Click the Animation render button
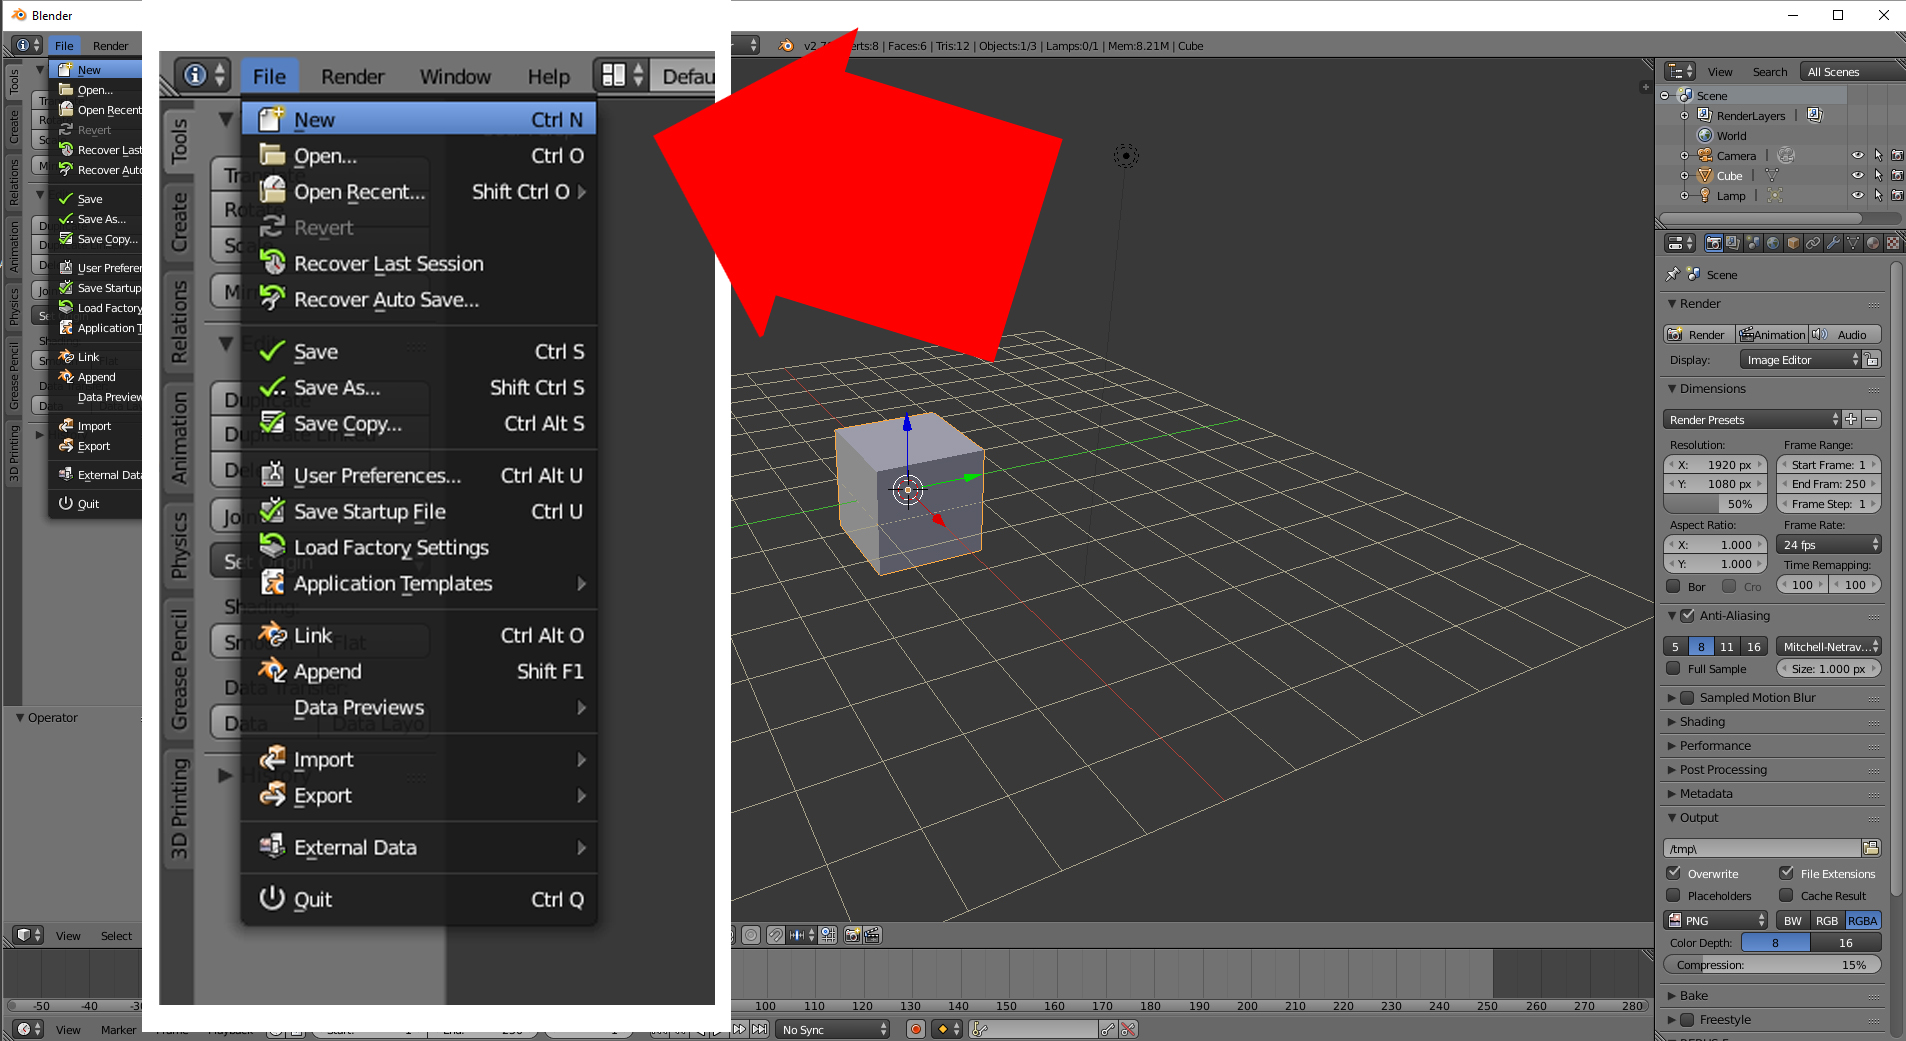1906x1041 pixels. (1773, 334)
